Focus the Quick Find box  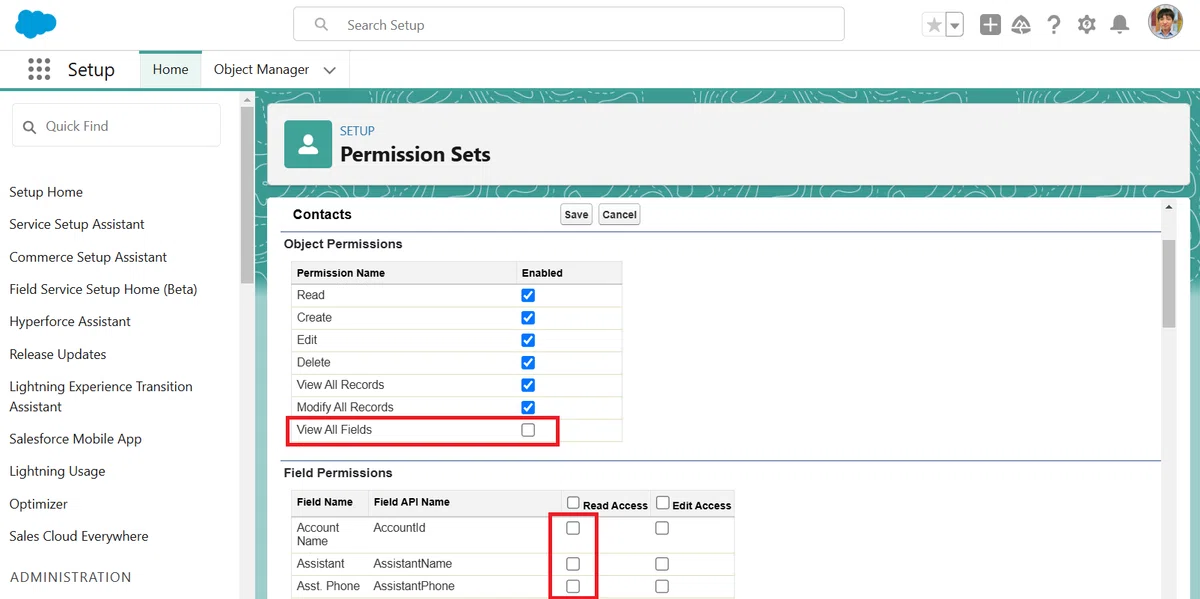(x=116, y=125)
